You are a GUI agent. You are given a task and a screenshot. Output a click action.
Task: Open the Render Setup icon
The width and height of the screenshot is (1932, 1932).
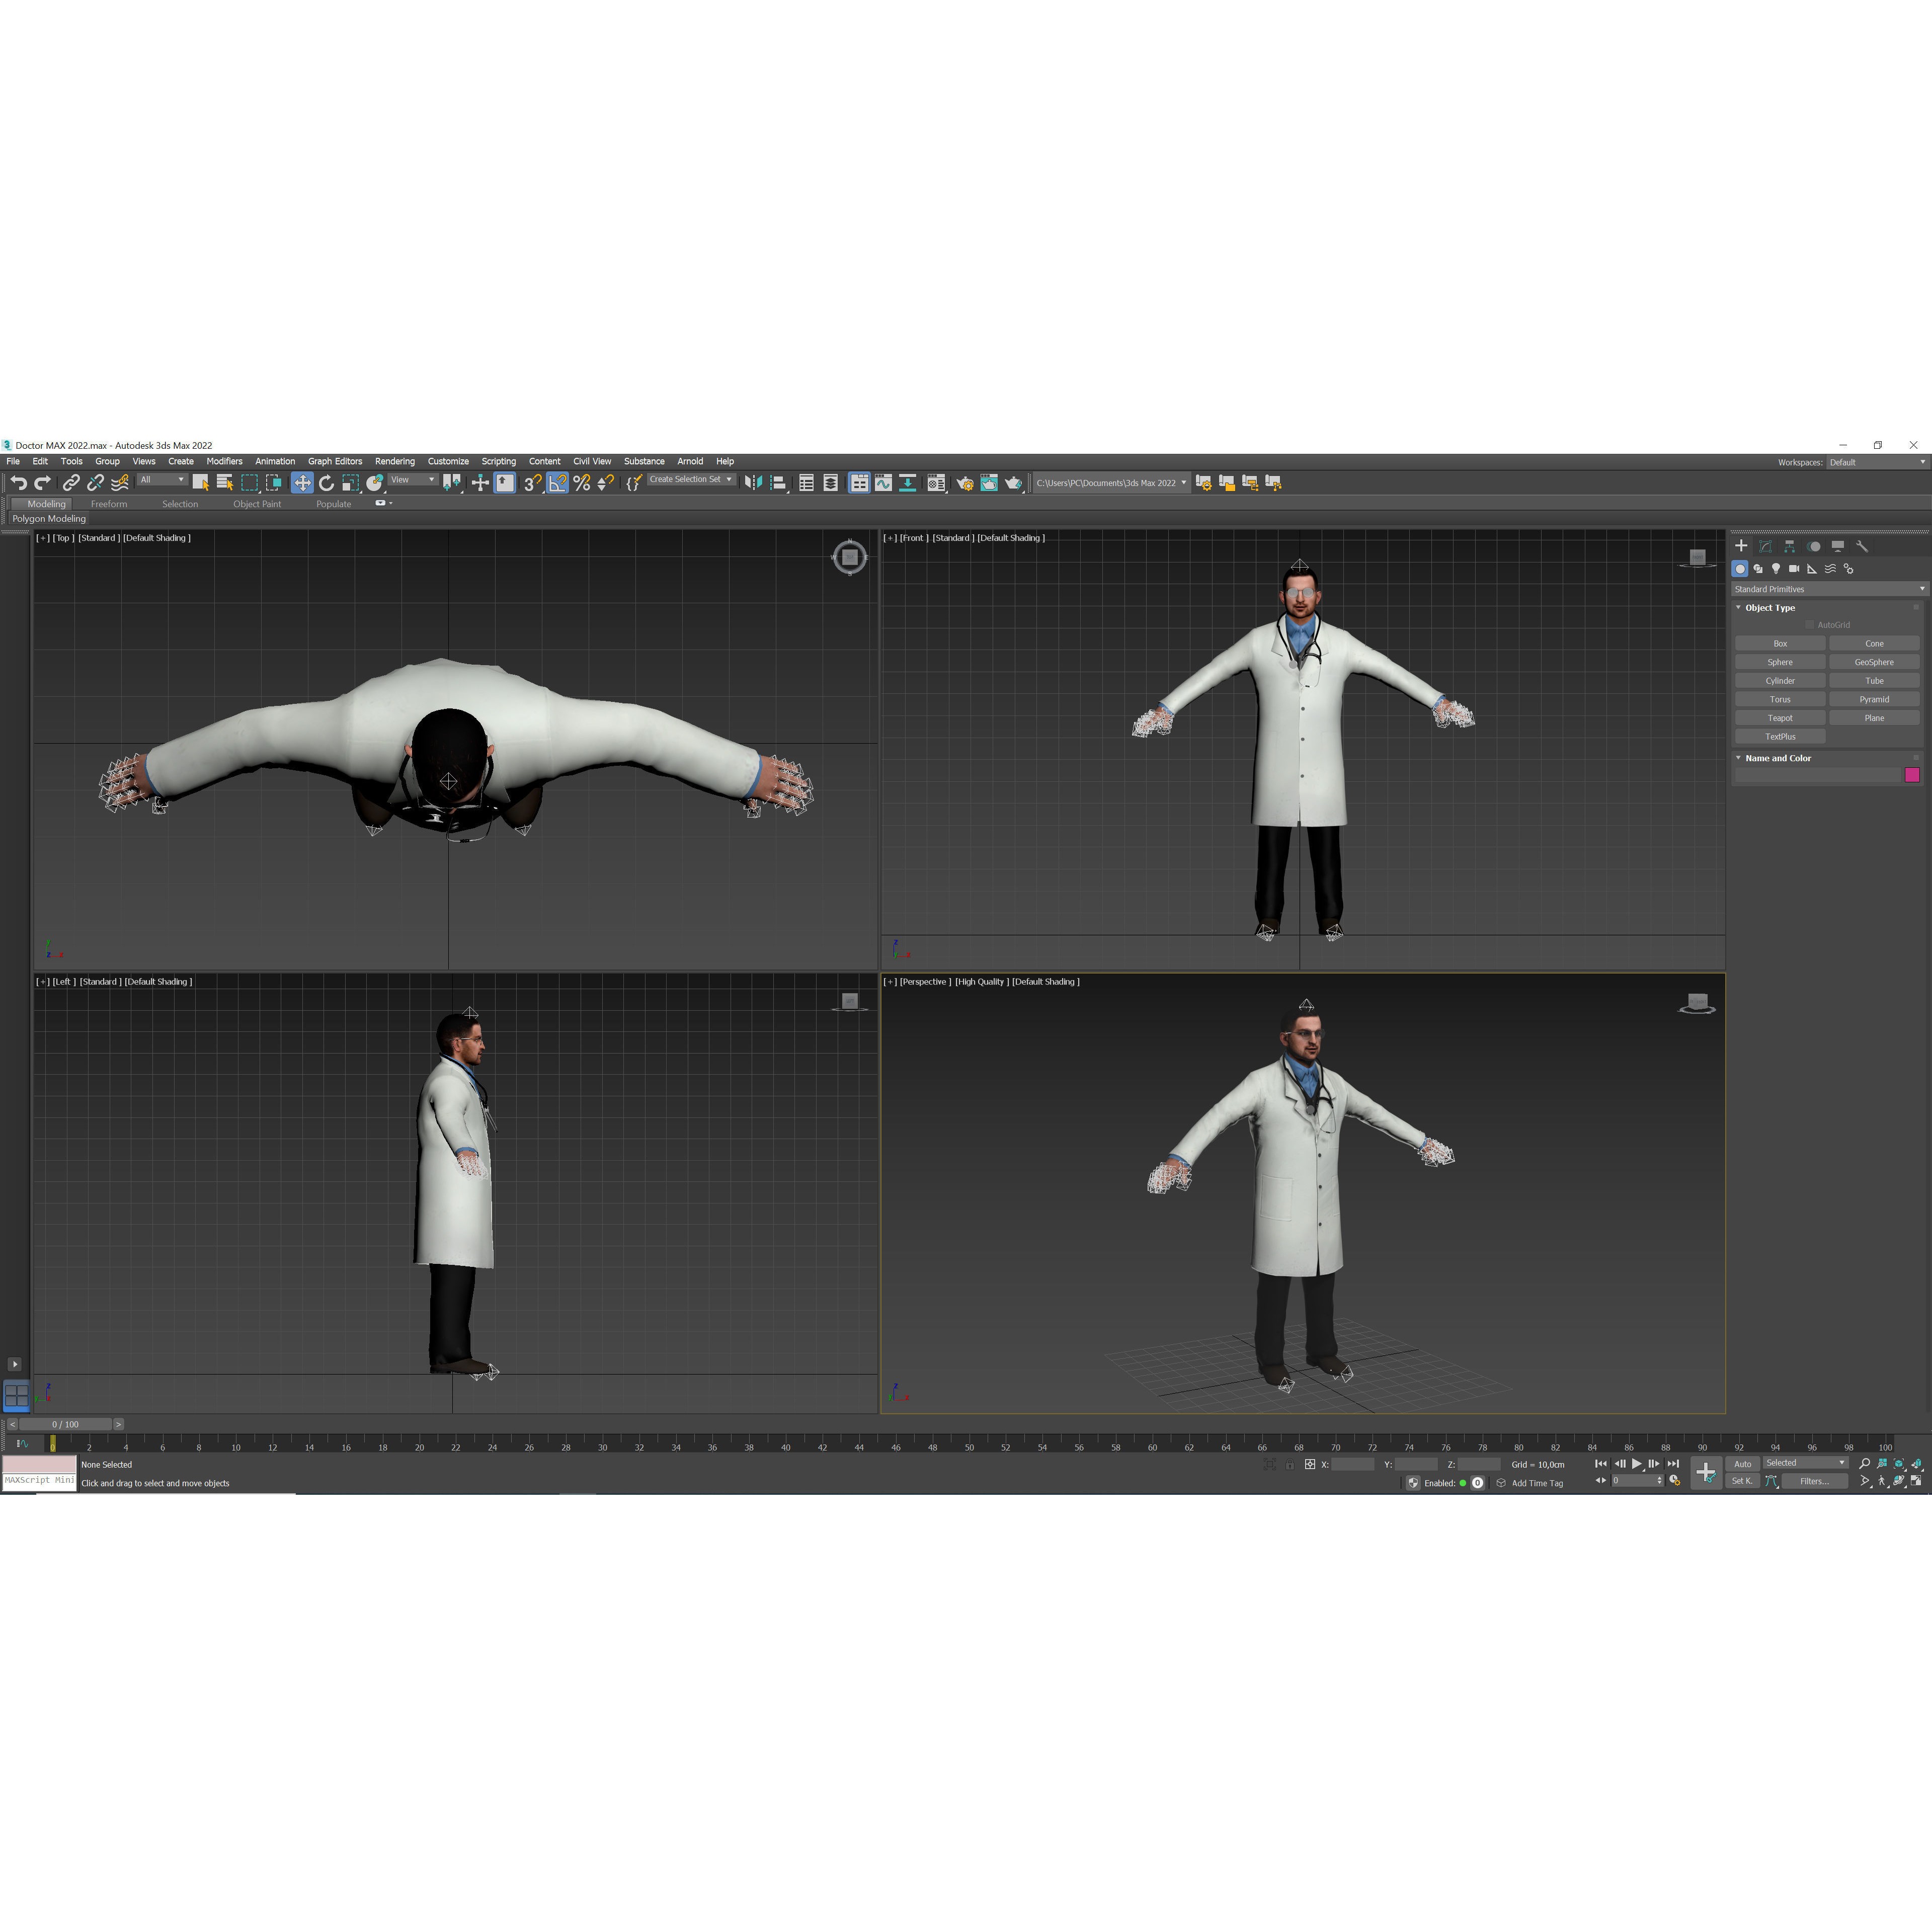click(x=966, y=483)
